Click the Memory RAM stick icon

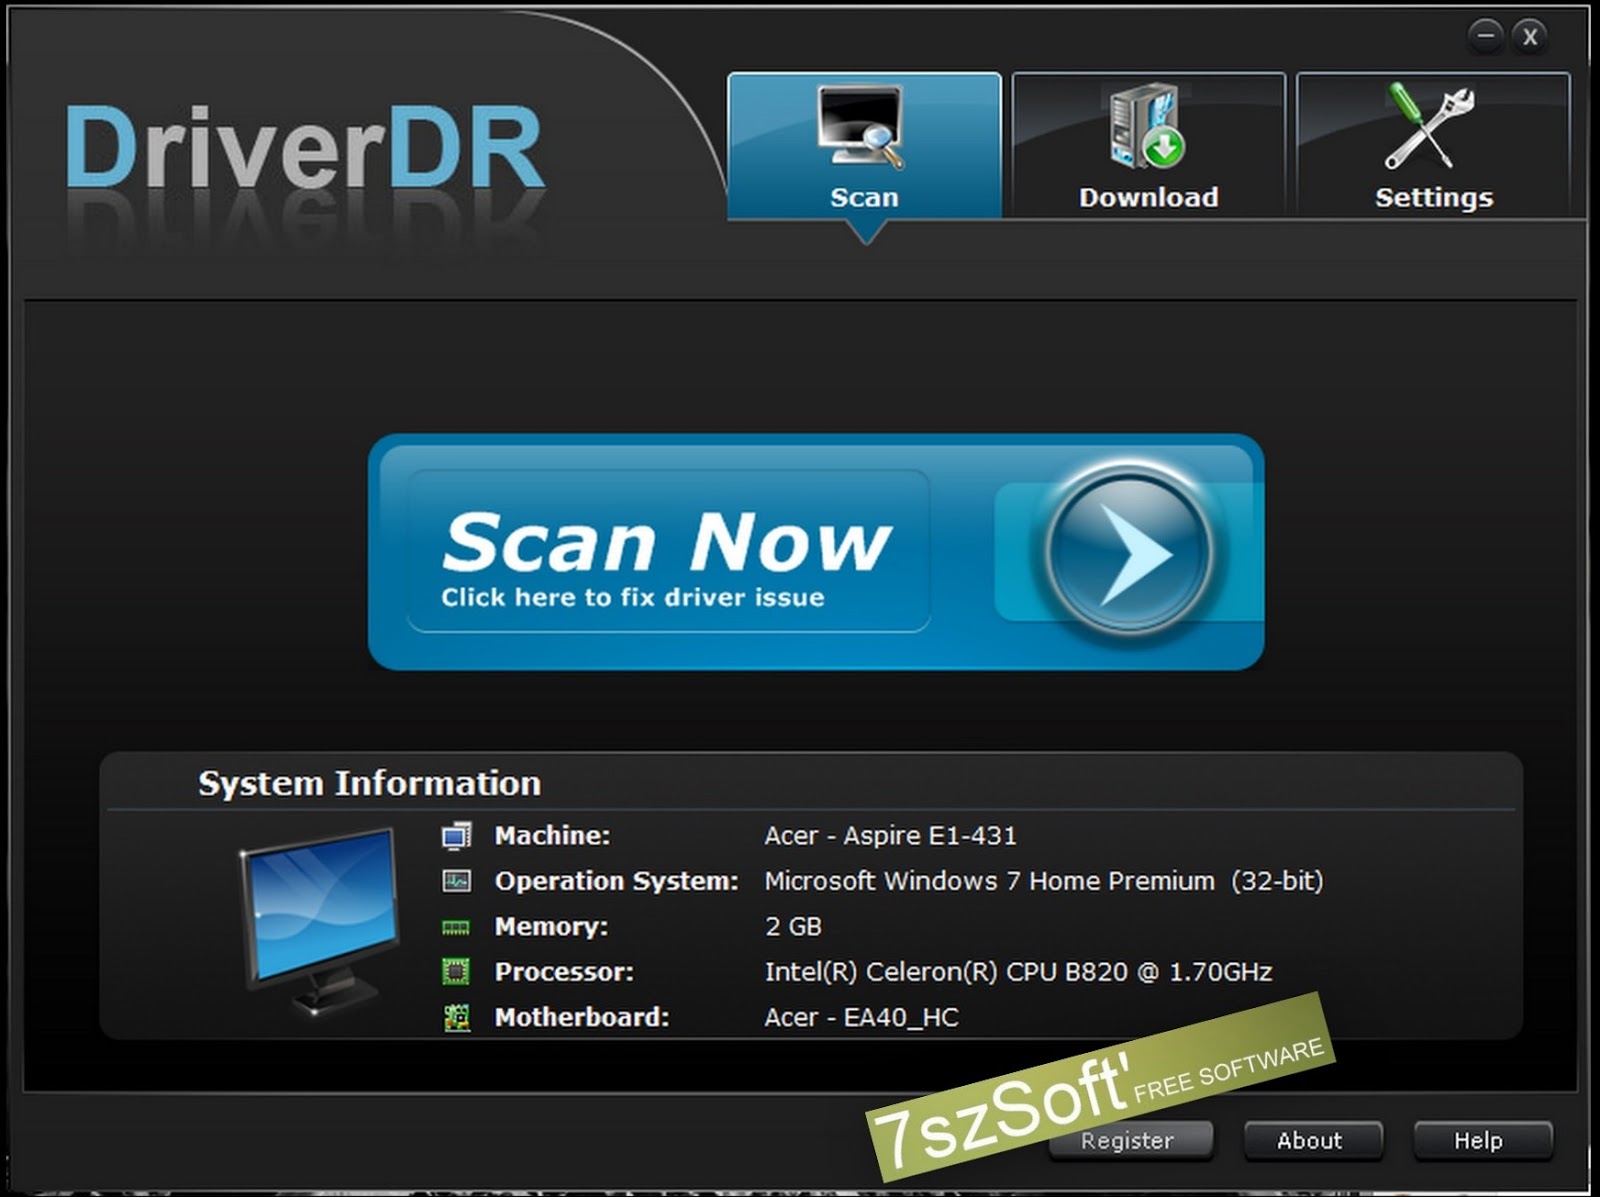click(457, 926)
